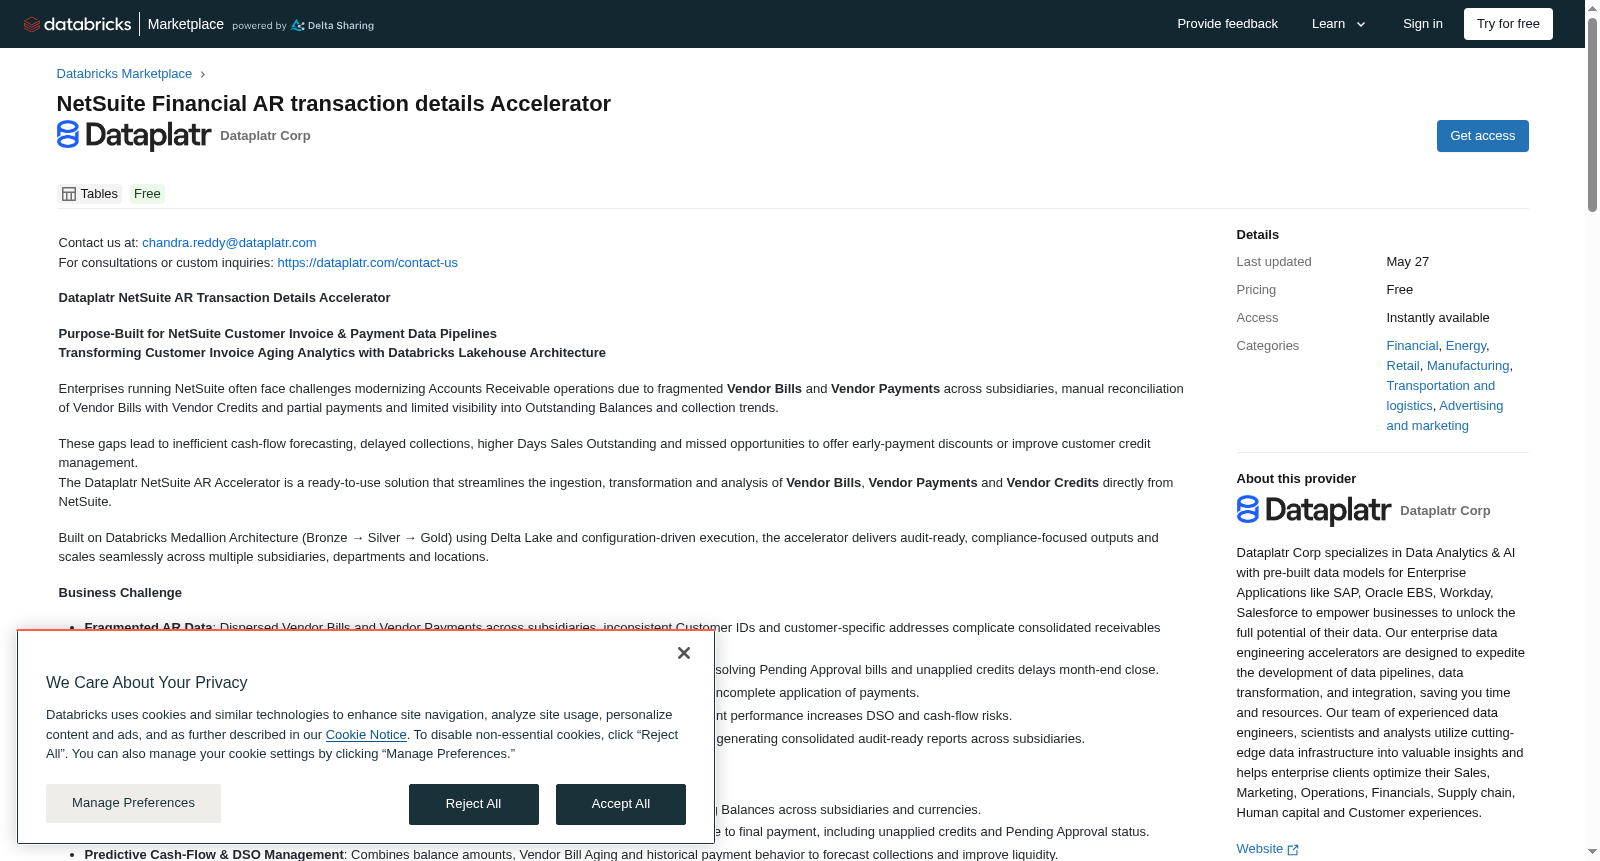The image size is (1600, 861).
Task: Click the Tables tag icon
Action: click(69, 194)
